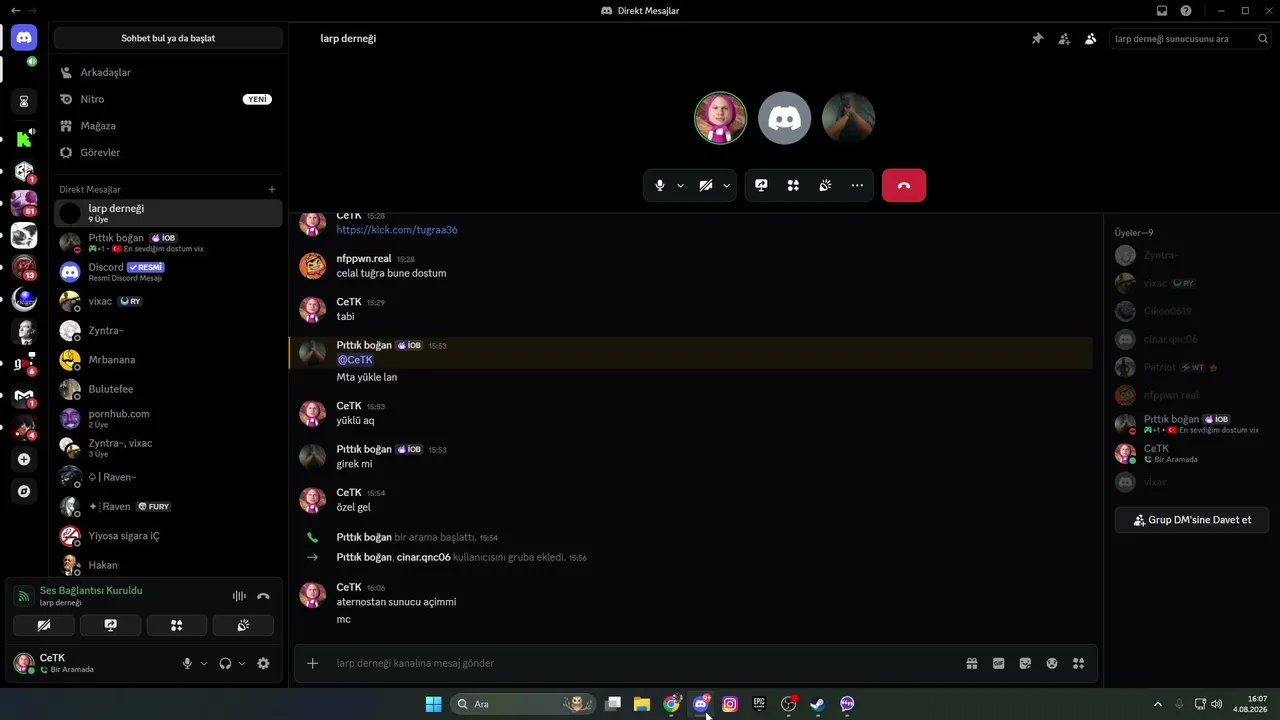Open the more options menu in the call controls
This screenshot has width=1280, height=720.
click(857, 185)
